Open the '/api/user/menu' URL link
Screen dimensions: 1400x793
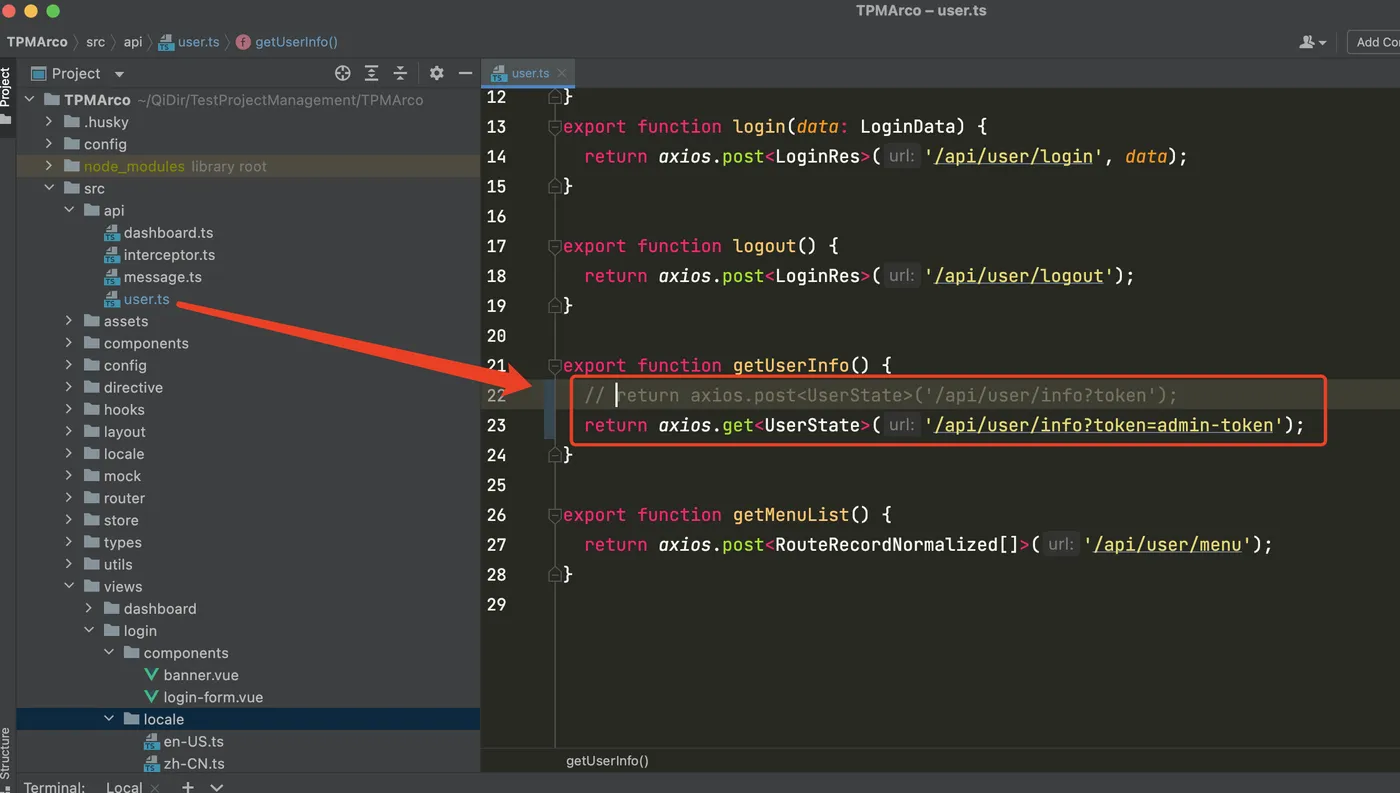point(1167,545)
